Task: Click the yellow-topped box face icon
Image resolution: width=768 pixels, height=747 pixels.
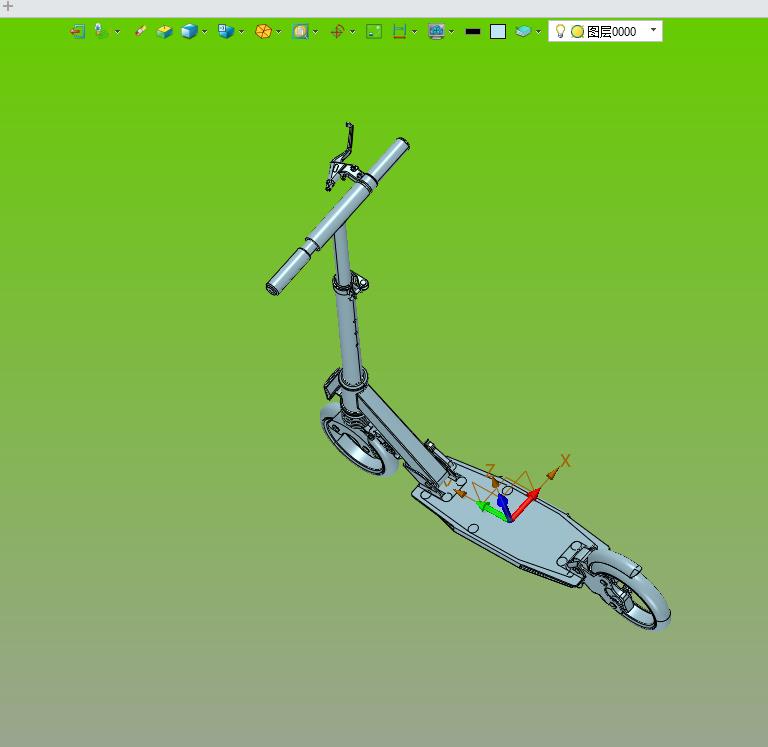Action: tap(165, 31)
